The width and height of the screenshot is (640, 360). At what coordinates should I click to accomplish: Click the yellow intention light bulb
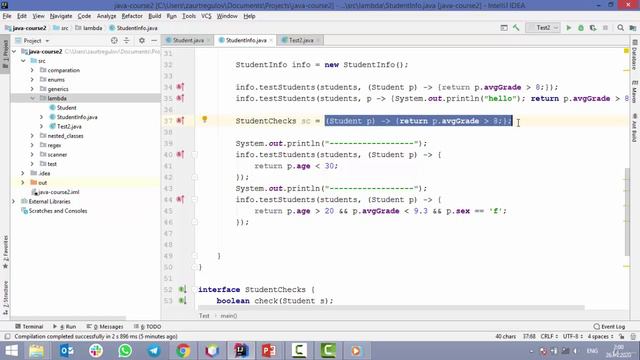(x=204, y=119)
